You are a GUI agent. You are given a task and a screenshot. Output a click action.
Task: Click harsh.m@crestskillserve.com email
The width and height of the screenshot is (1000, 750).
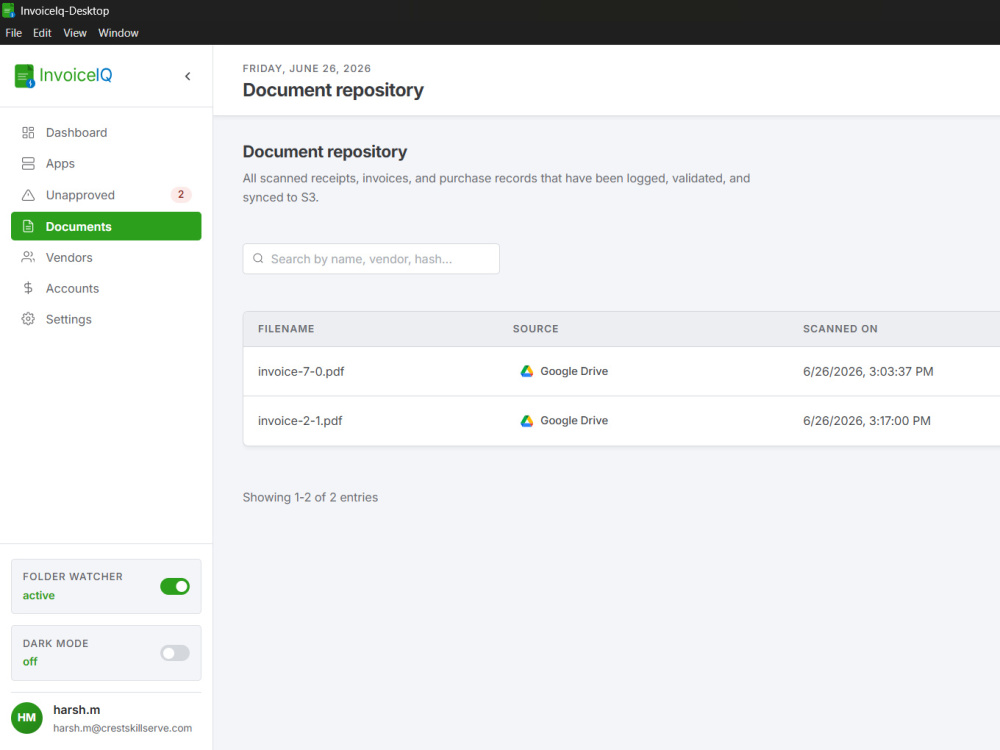pyautogui.click(x=122, y=728)
